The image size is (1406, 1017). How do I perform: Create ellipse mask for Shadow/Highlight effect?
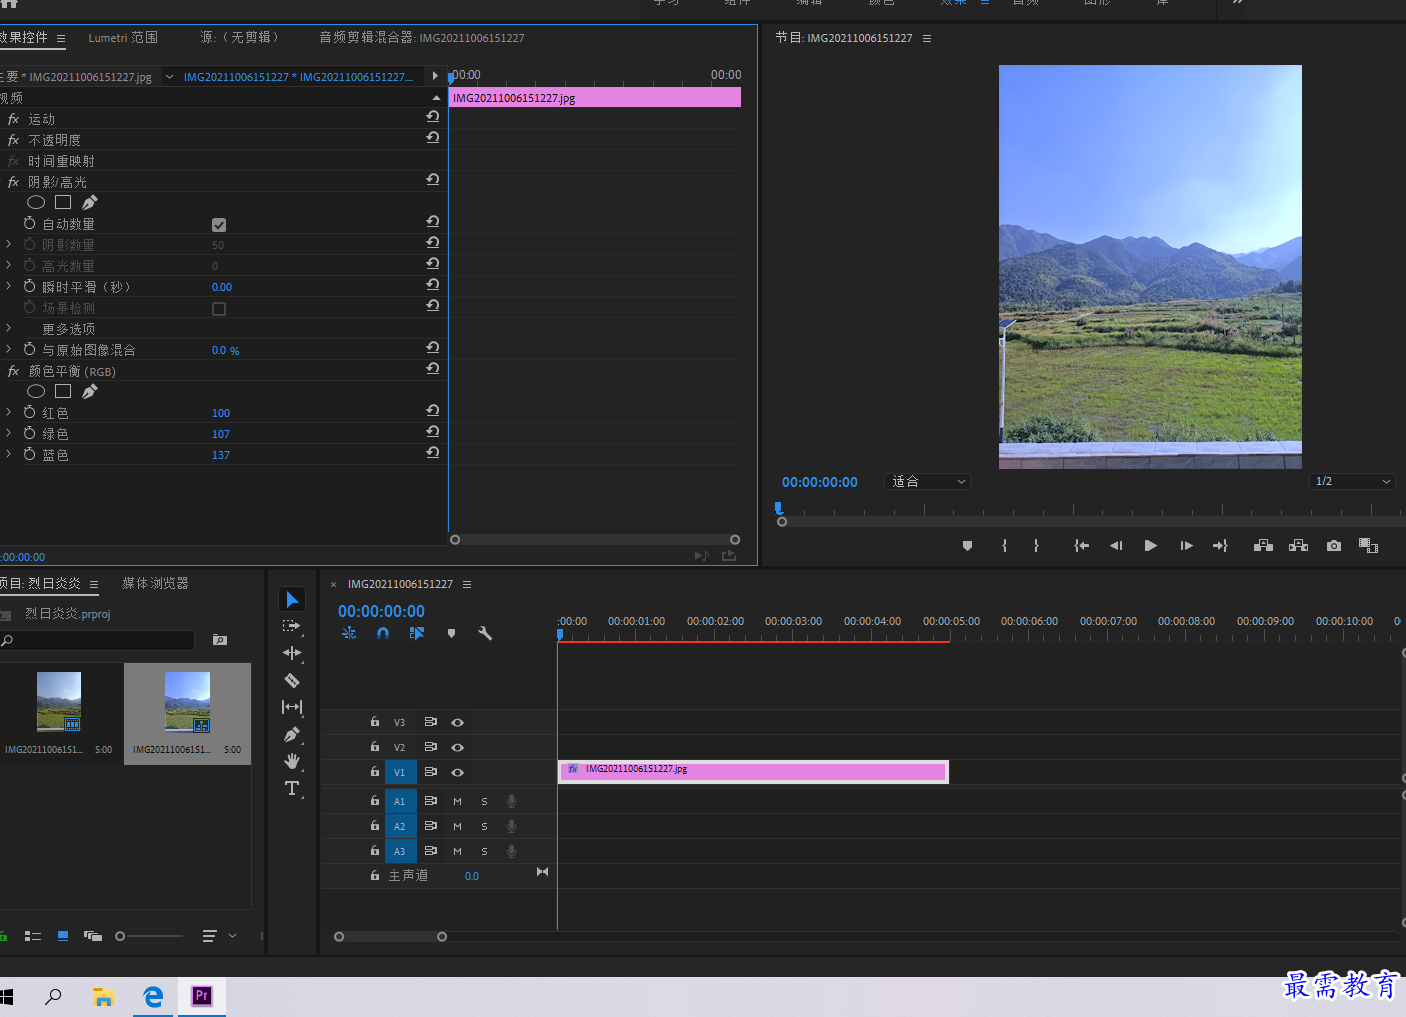(36, 202)
